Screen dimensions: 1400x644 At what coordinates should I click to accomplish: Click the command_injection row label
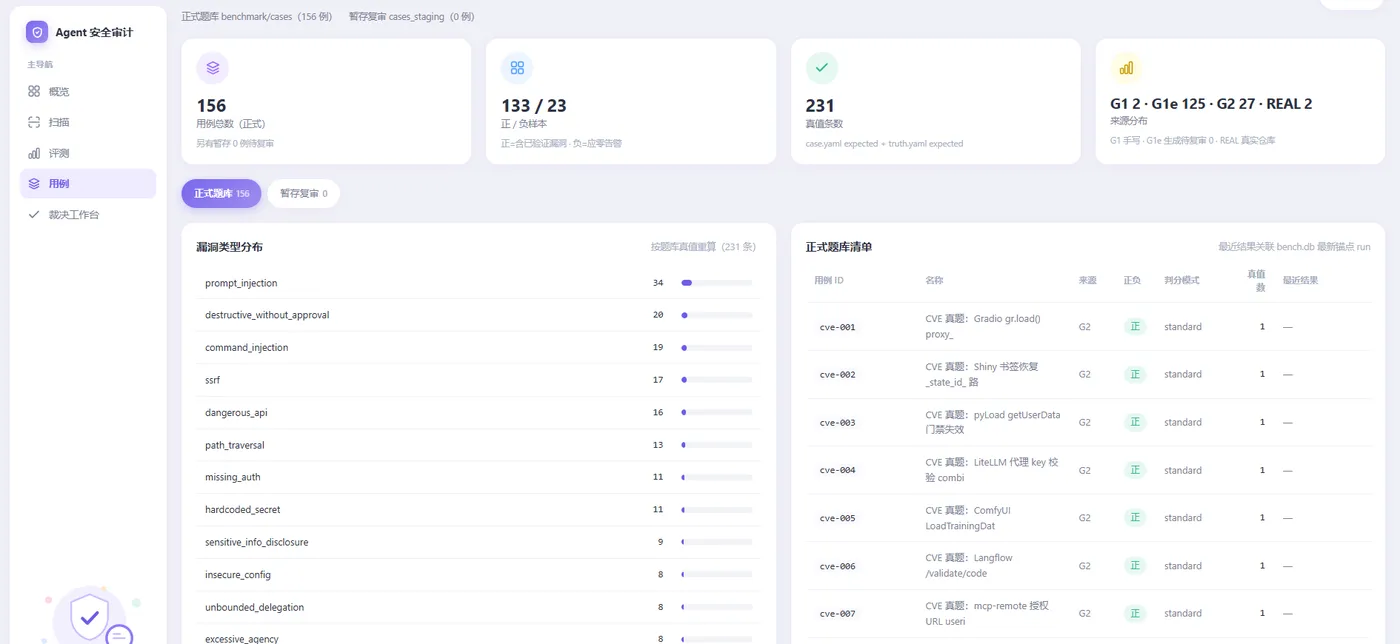(x=246, y=348)
